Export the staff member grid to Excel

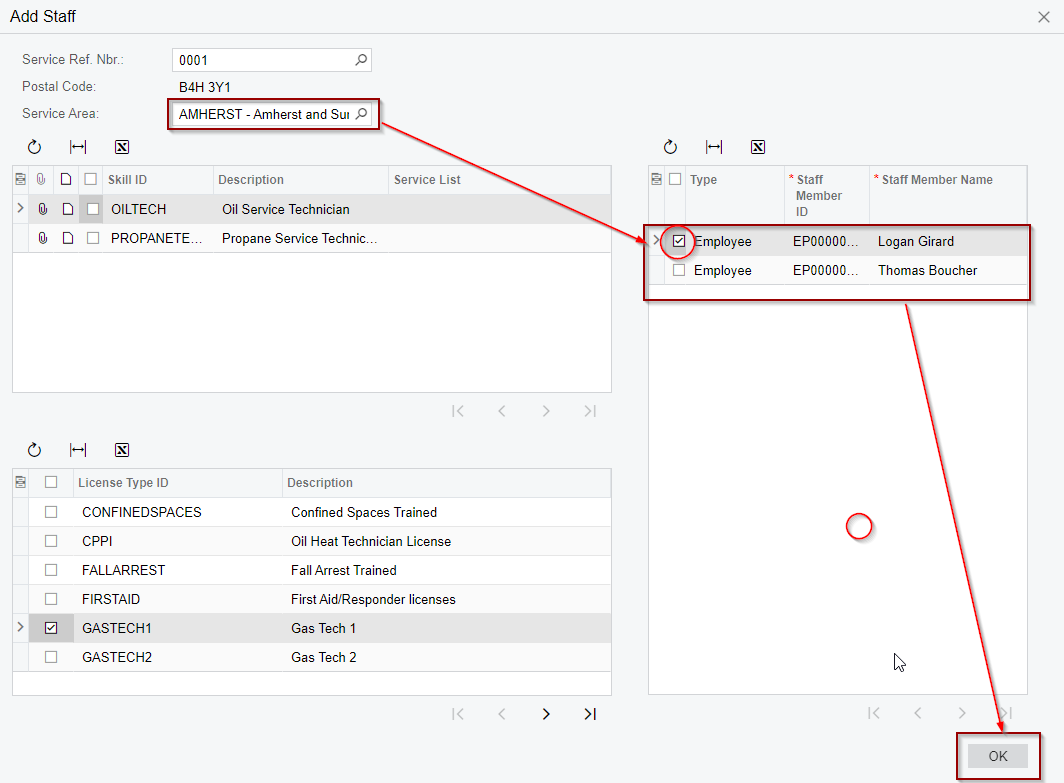tap(758, 147)
